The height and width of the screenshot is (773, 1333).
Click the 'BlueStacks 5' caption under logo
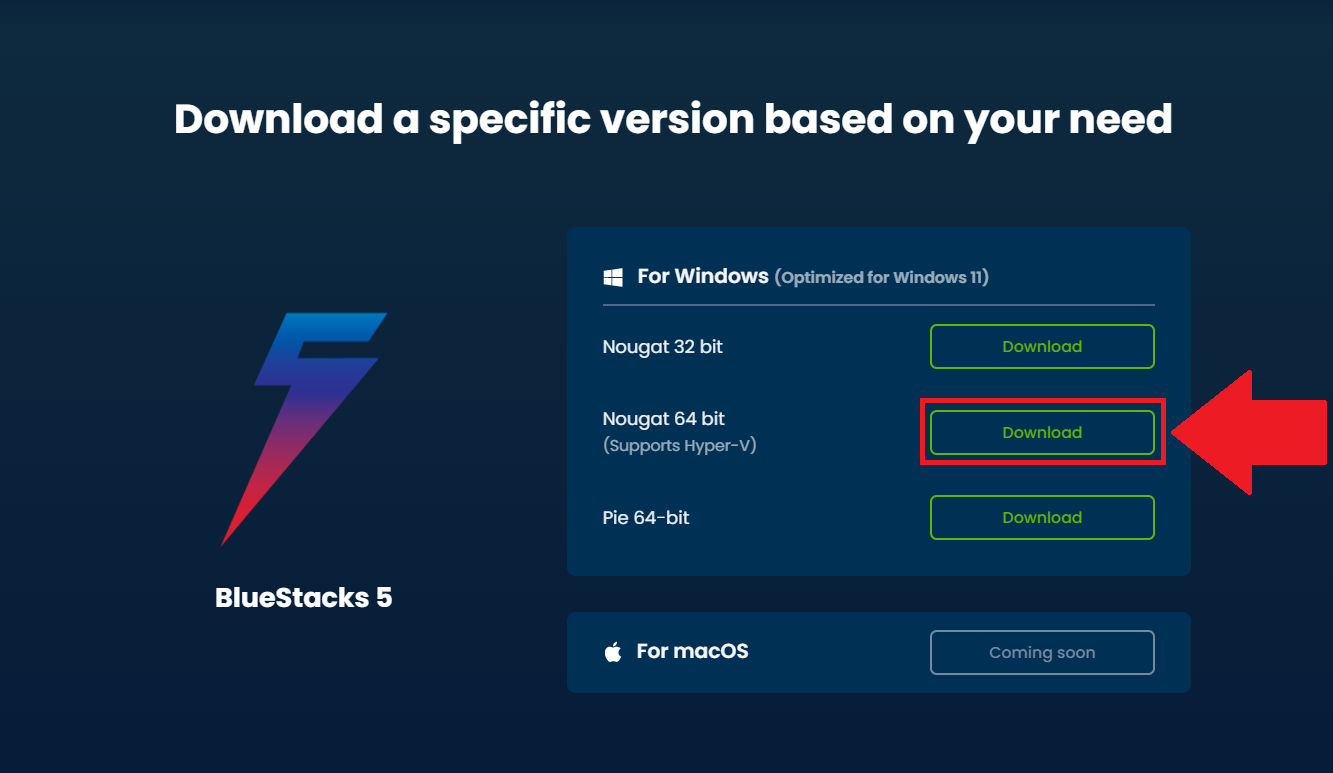coord(304,598)
